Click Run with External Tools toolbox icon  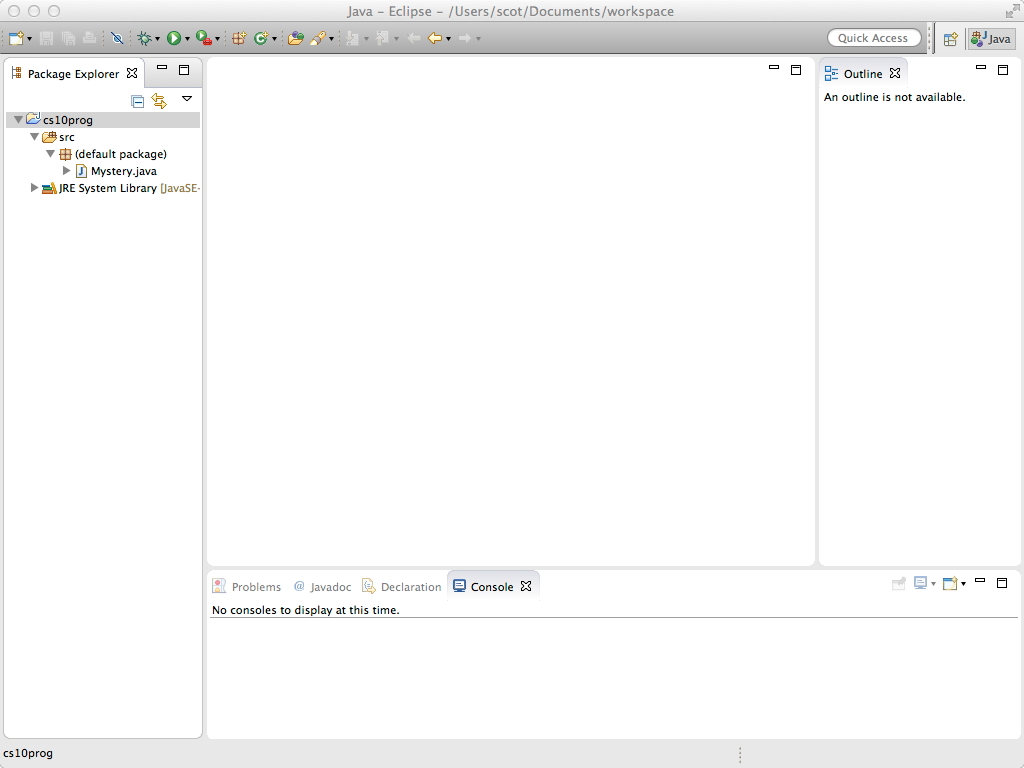[204, 39]
